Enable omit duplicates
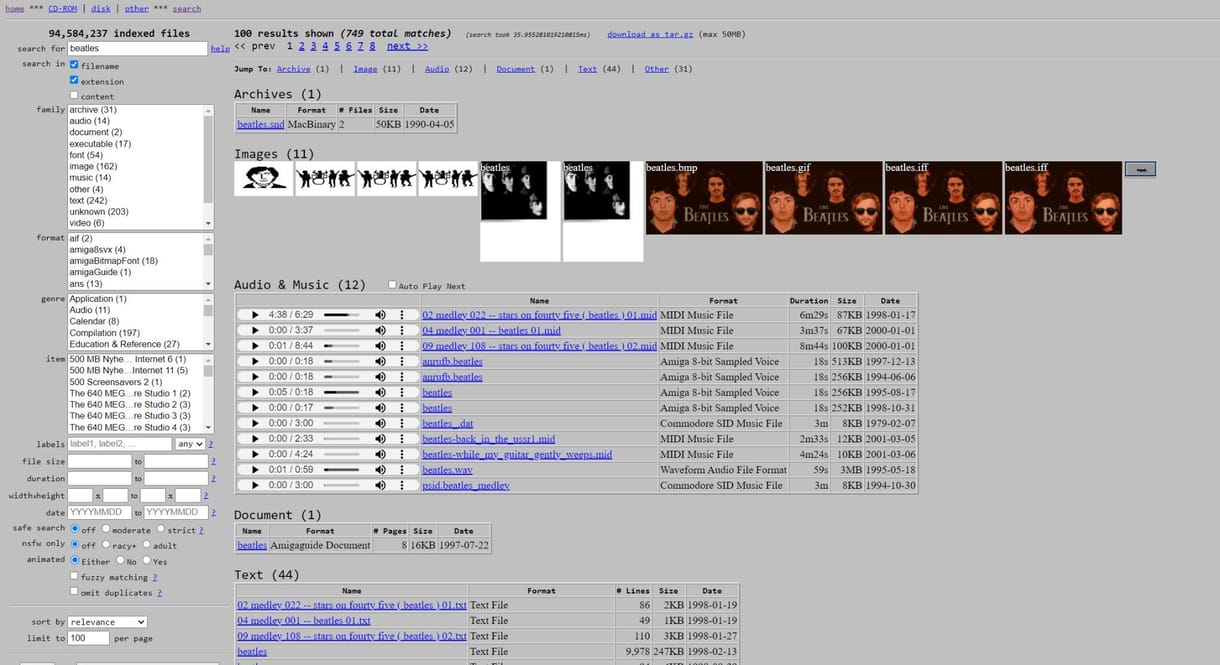The width and height of the screenshot is (1220, 665). tap(74, 591)
